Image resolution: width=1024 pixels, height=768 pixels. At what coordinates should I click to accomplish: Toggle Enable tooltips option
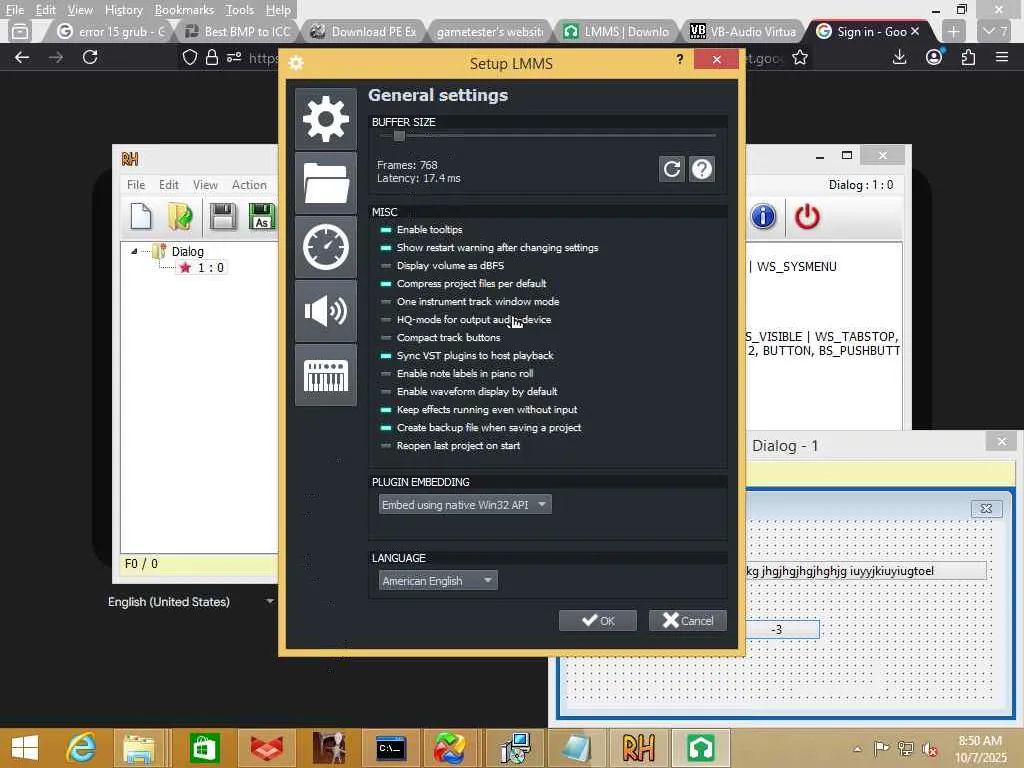pyautogui.click(x=421, y=230)
